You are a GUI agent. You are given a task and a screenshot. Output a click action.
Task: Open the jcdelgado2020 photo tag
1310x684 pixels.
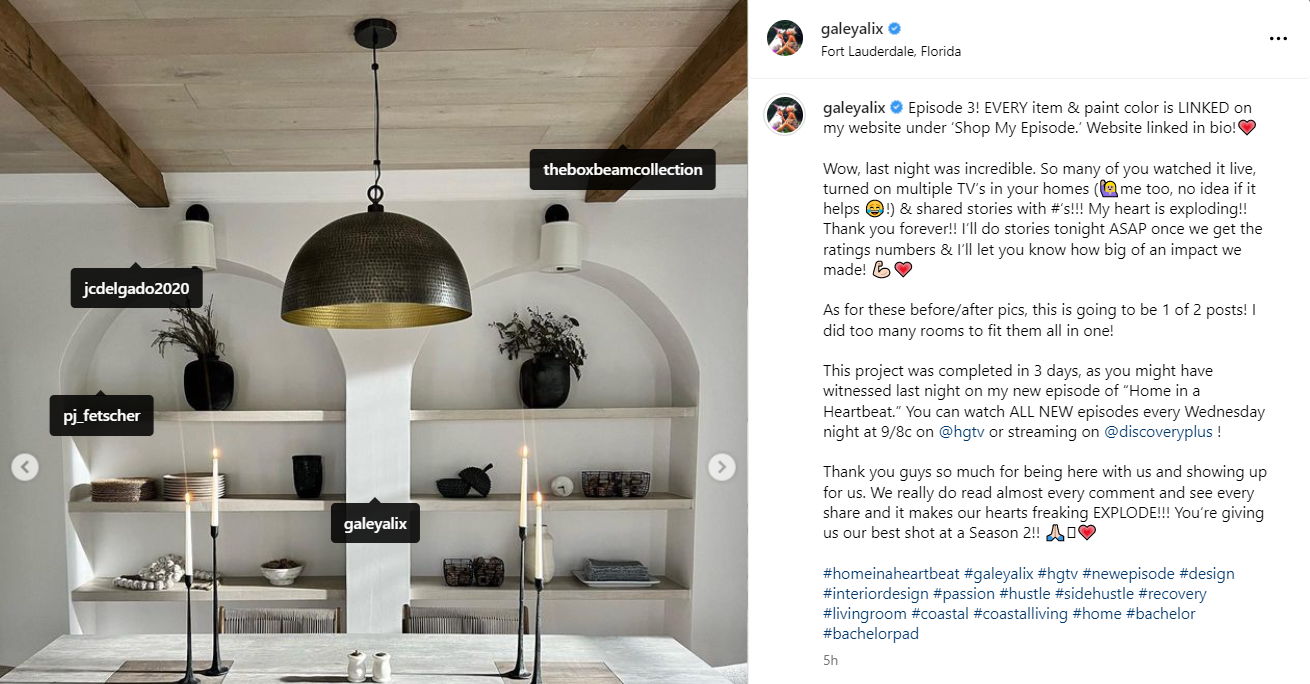137,288
